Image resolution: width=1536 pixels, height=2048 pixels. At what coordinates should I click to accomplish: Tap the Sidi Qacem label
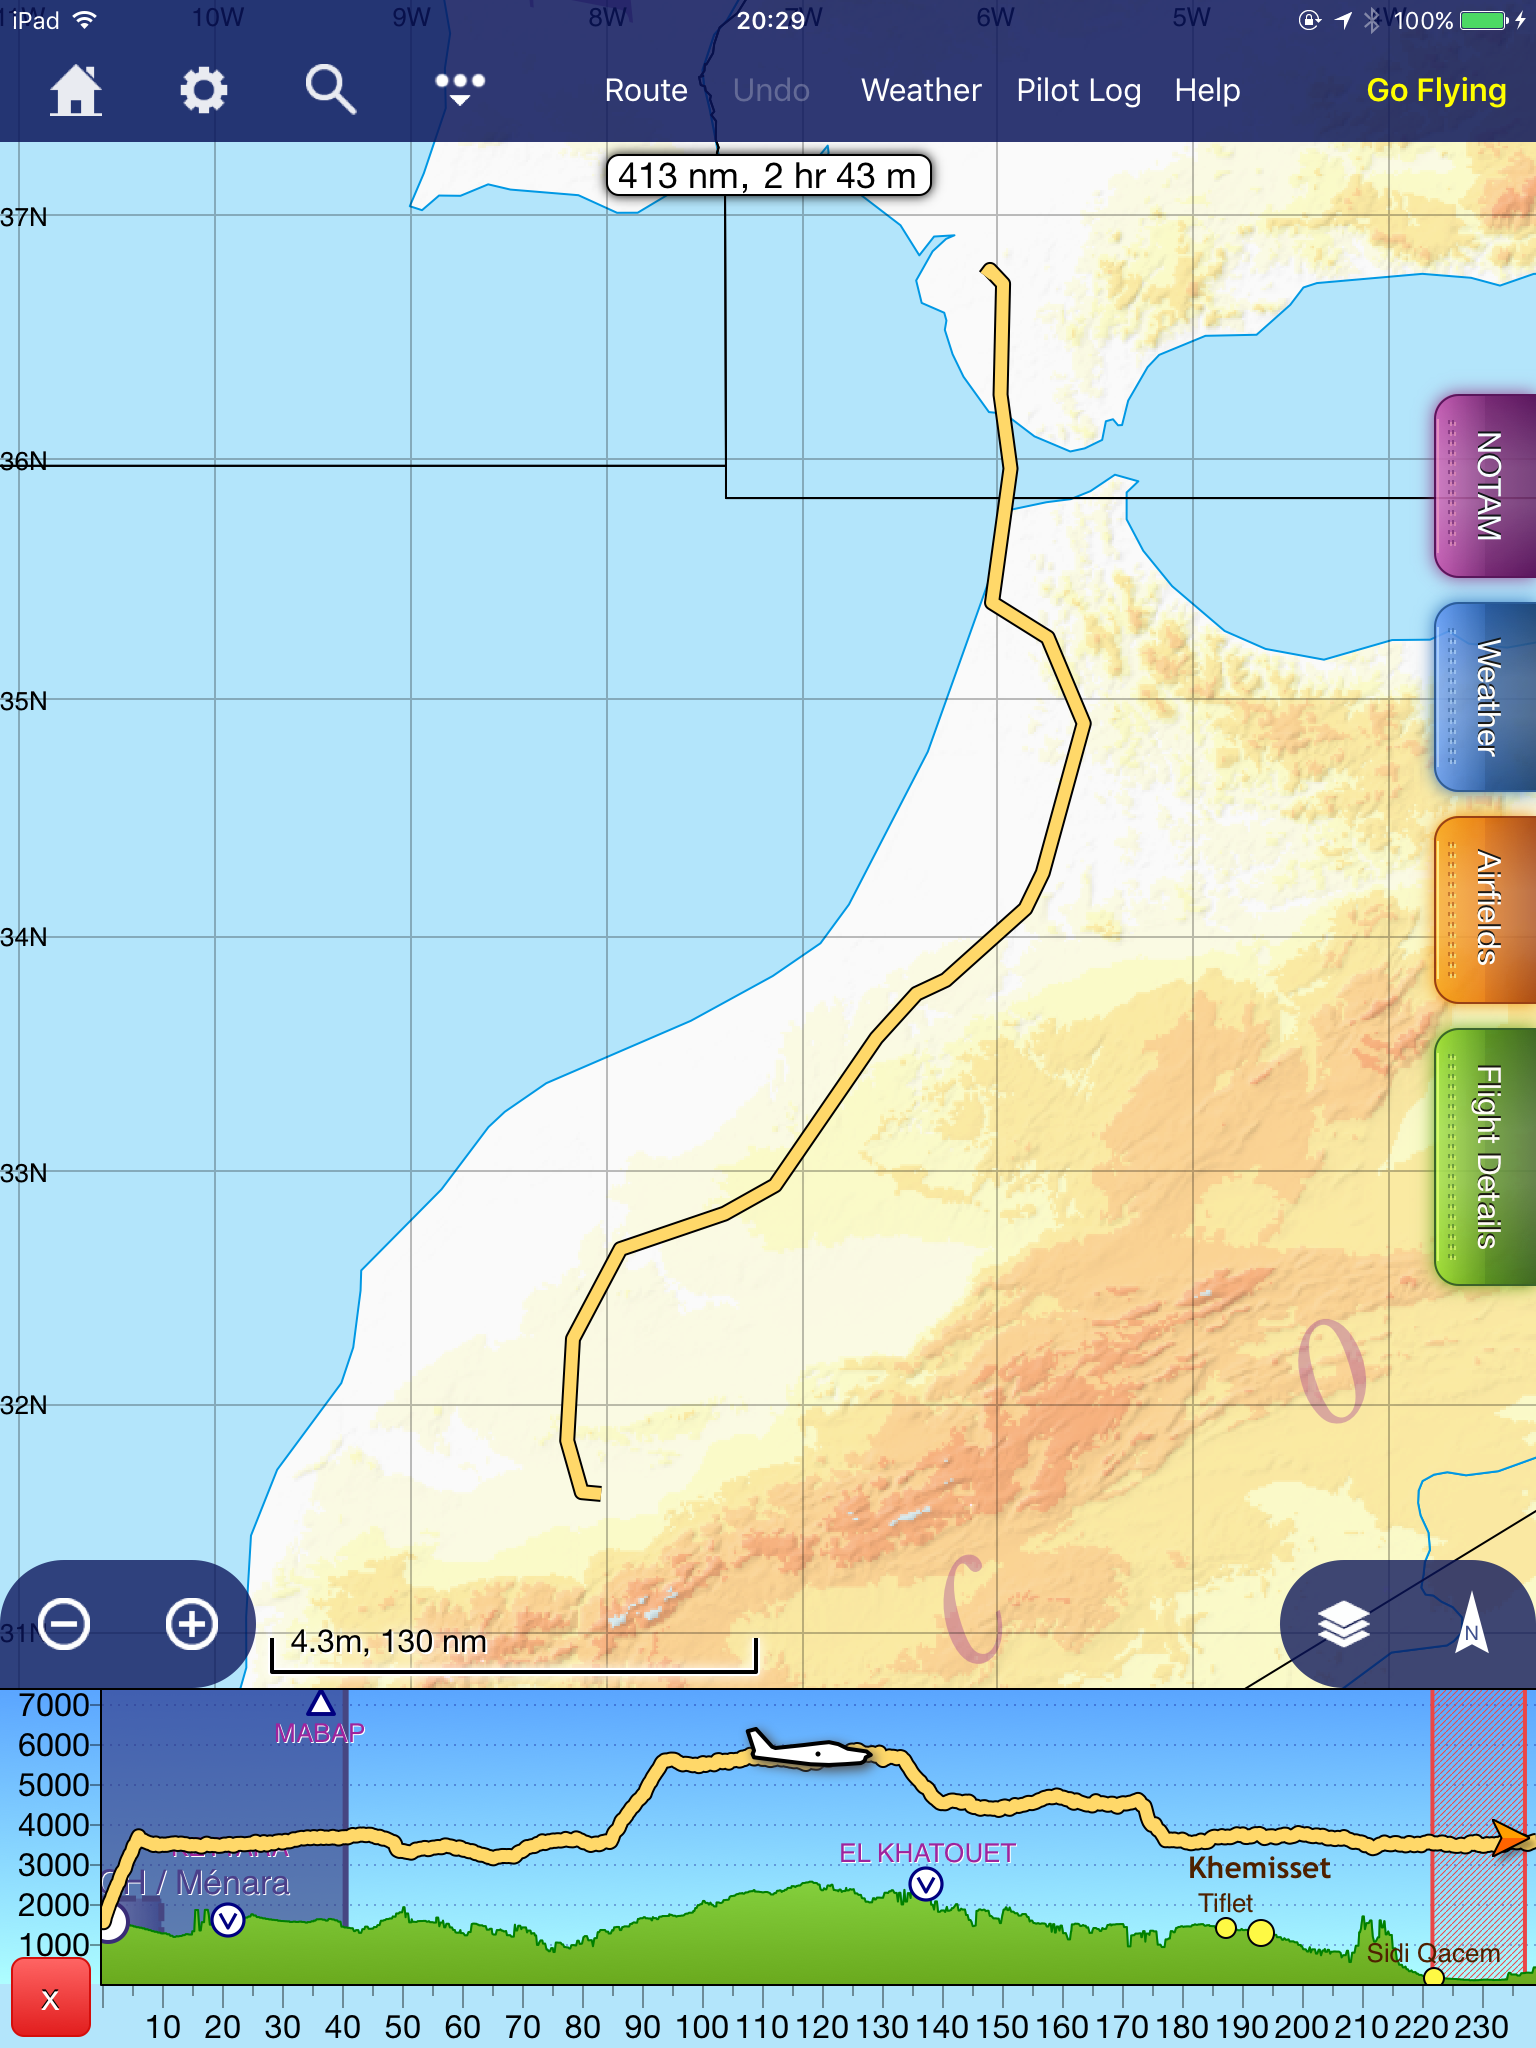coord(1433,1953)
